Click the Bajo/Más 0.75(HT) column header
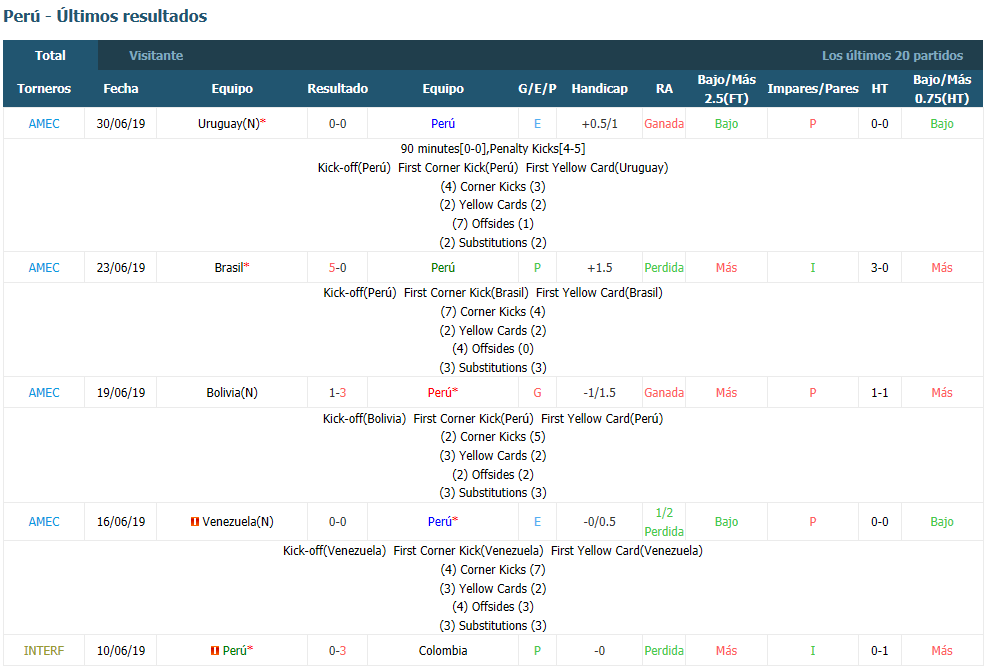This screenshot has width=992, height=666. (x=941, y=89)
